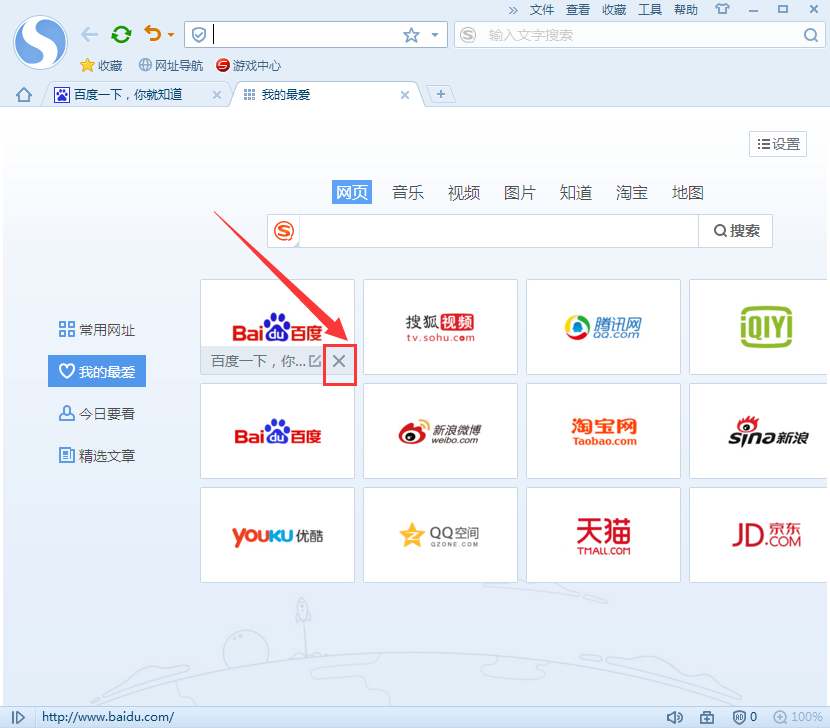This screenshot has height=728, width=830.
Task: Click the back navigation arrow
Action: (x=89, y=34)
